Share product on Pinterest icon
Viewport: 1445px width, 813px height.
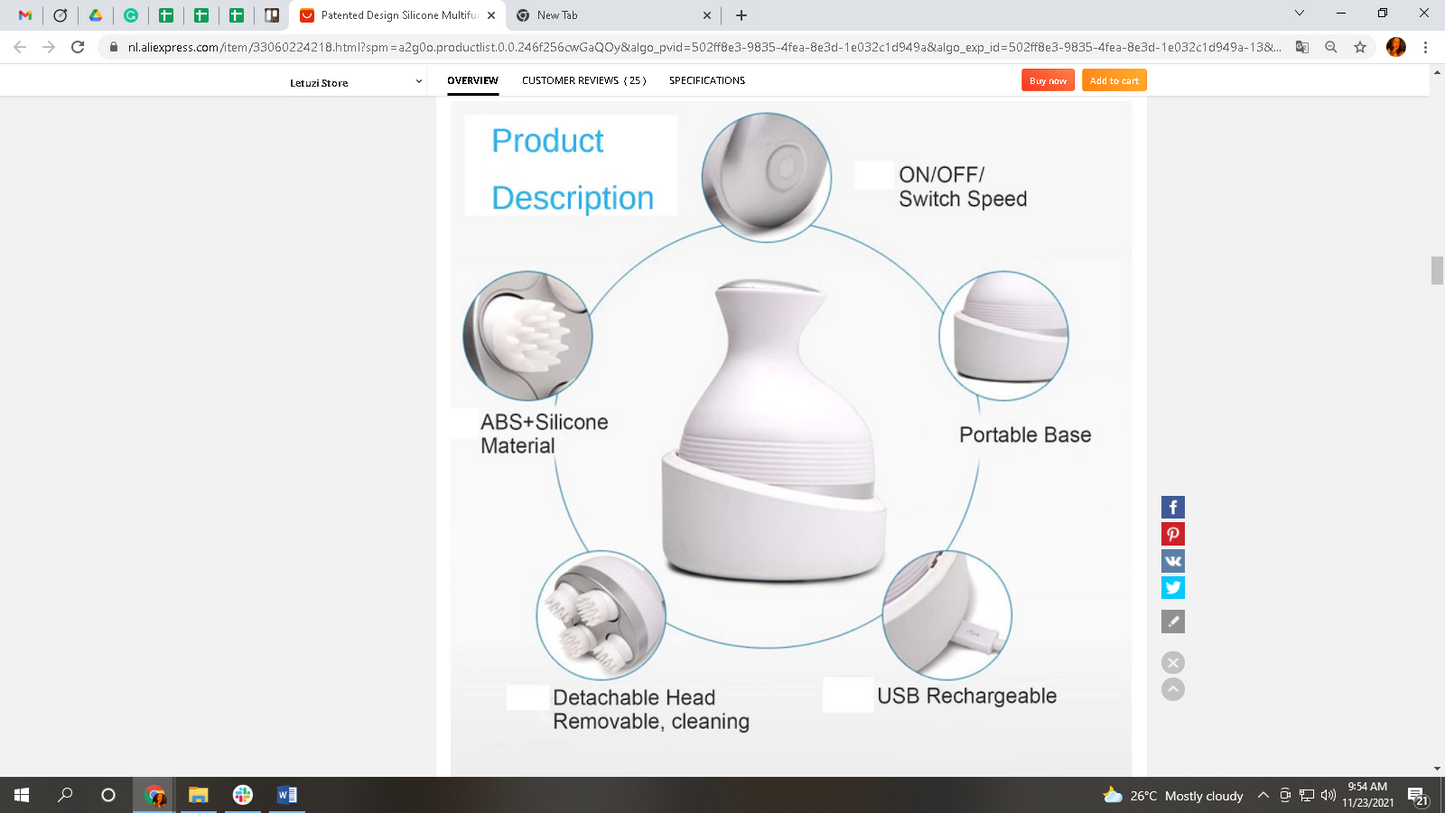pos(1173,534)
